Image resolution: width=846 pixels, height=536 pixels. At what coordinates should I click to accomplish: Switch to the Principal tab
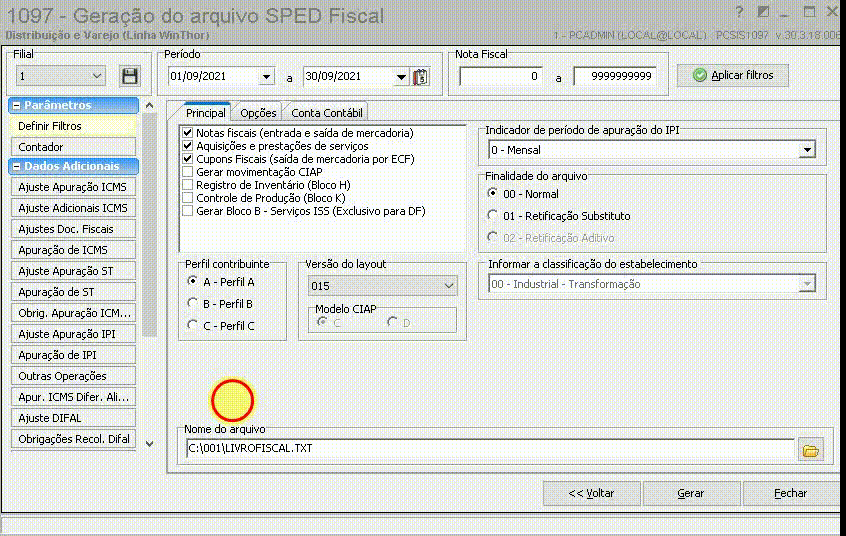206,112
